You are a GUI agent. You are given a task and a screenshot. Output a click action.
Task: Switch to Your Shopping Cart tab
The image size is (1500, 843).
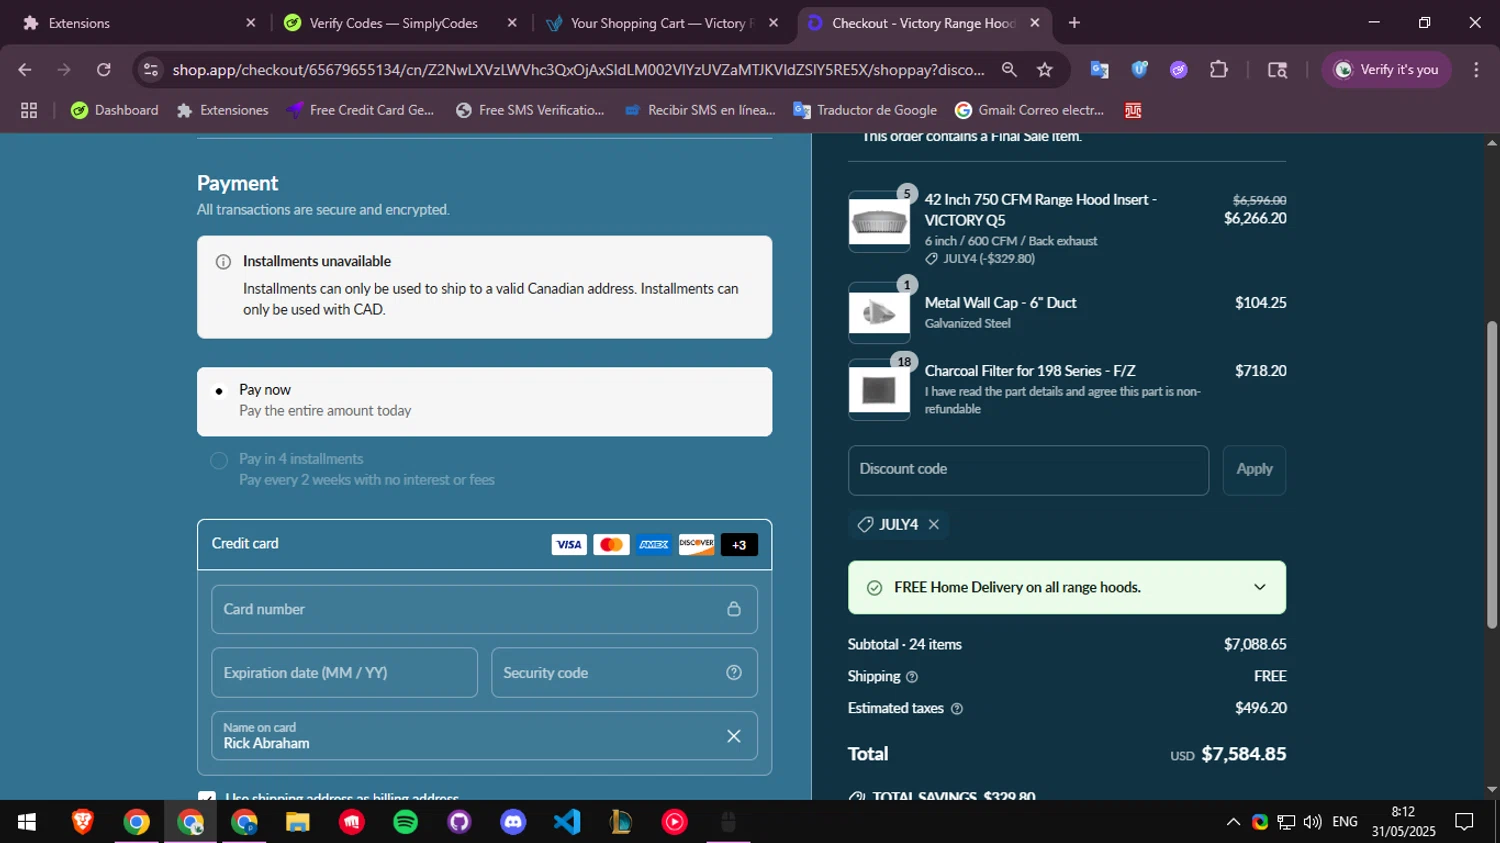coord(662,23)
